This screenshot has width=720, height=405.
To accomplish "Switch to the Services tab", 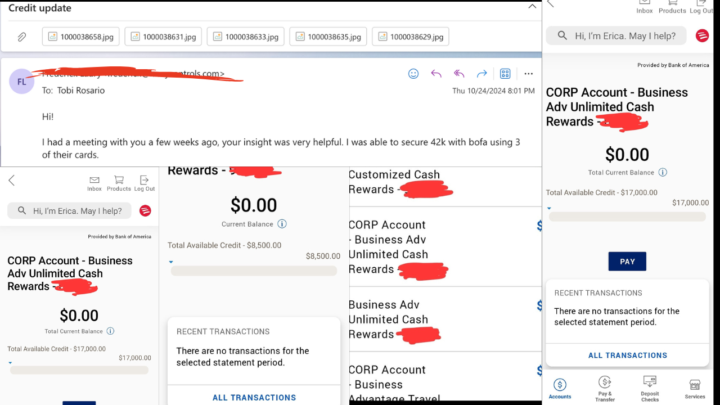I will 695,388.
